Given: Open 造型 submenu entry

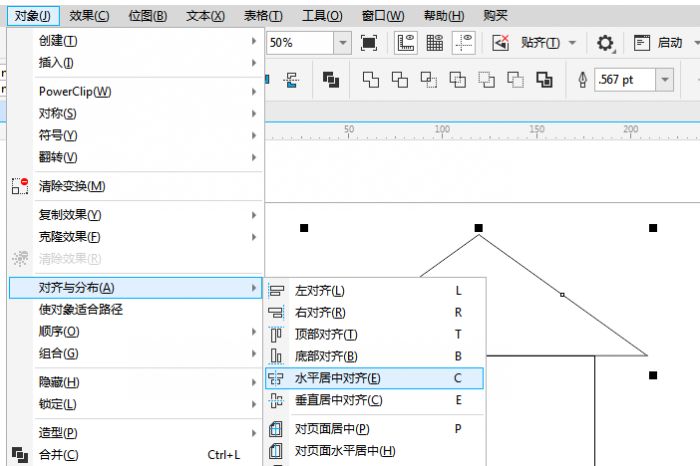Looking at the screenshot, I should click(135, 433).
